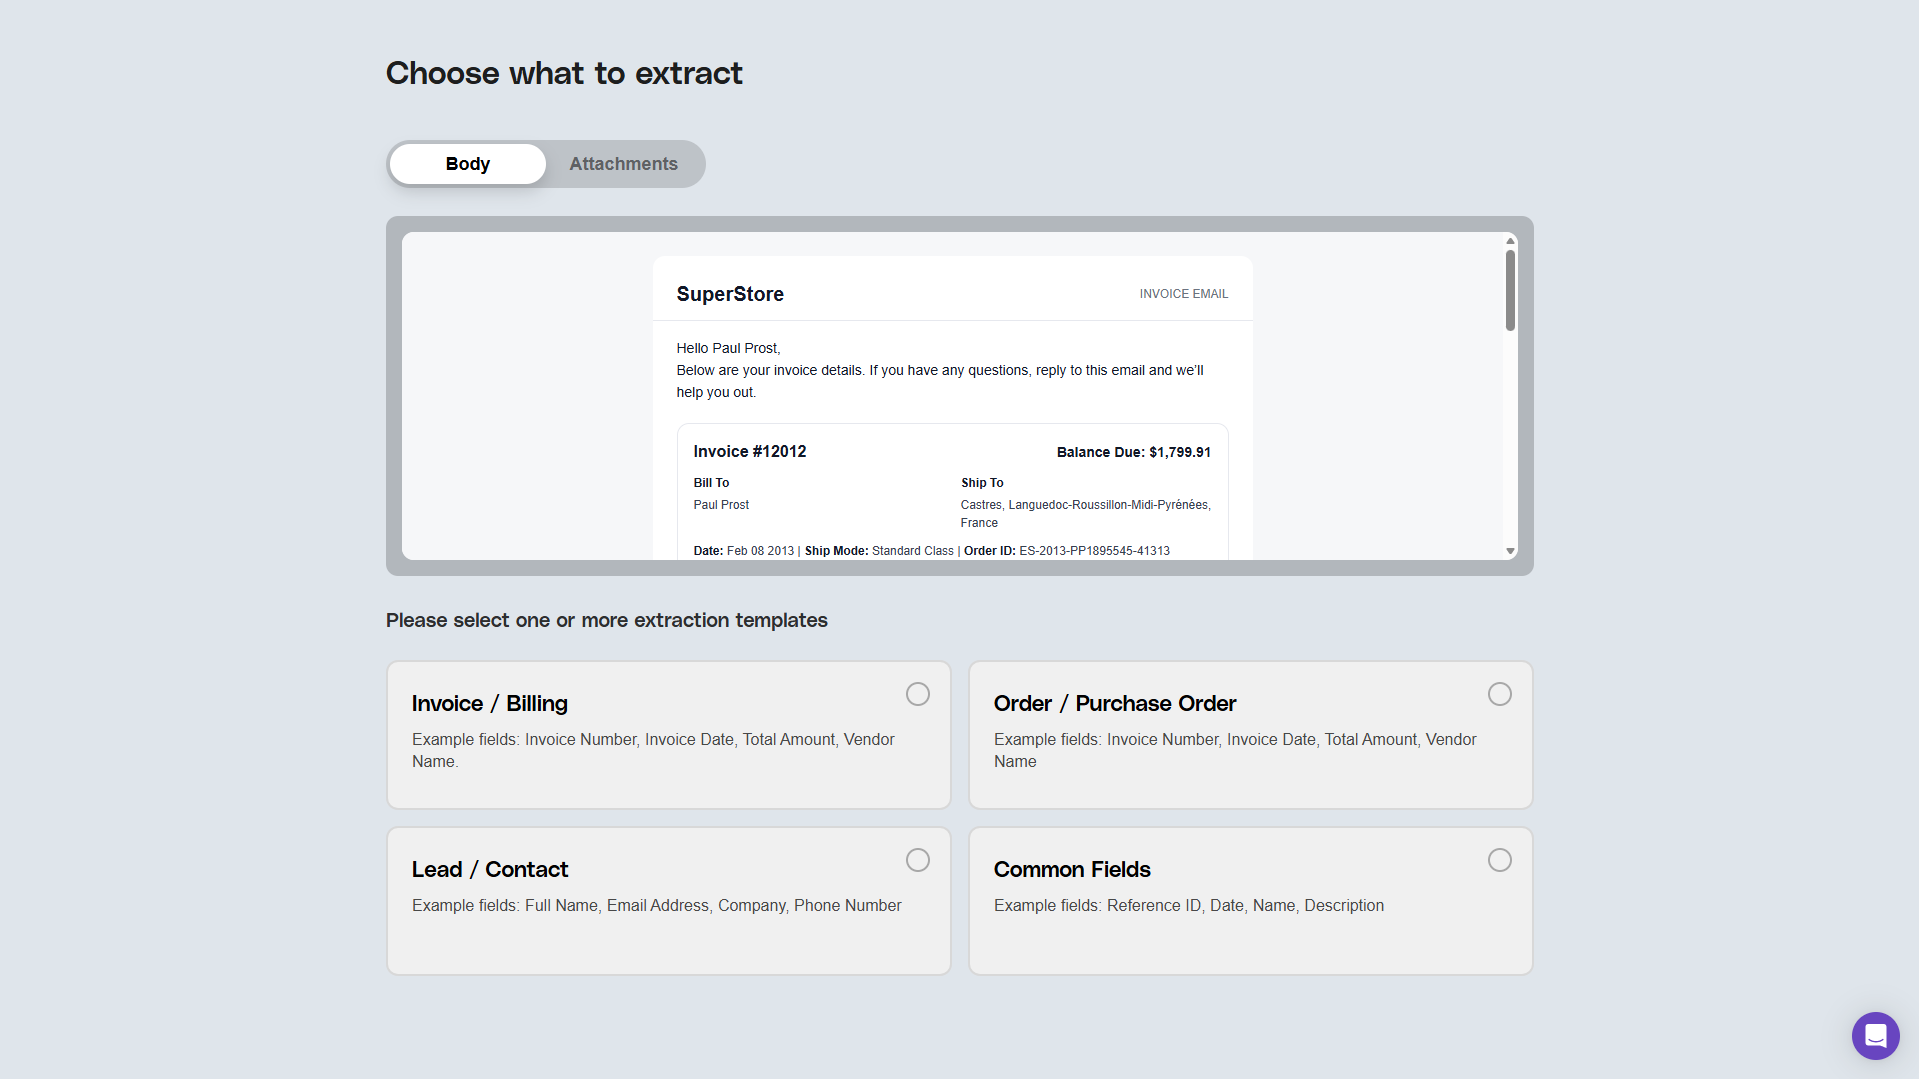The width and height of the screenshot is (1919, 1079).
Task: Select the Invoice / Billing radio button
Action: [917, 694]
